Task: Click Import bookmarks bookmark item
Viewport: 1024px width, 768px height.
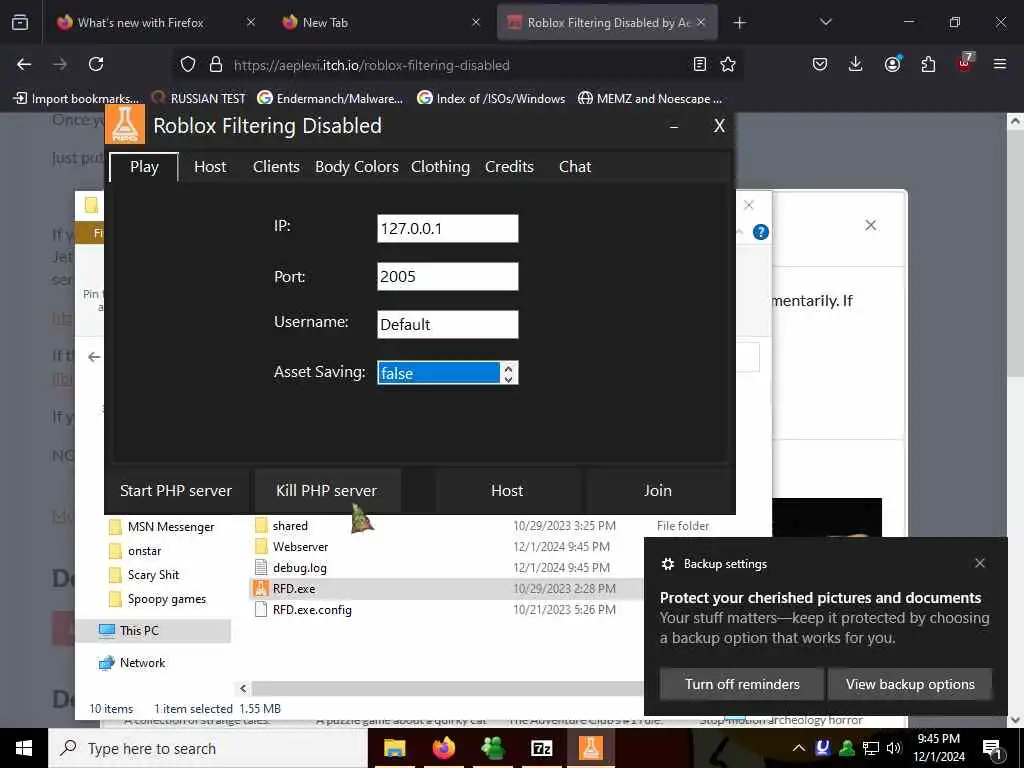Action: pyautogui.click(x=76, y=98)
